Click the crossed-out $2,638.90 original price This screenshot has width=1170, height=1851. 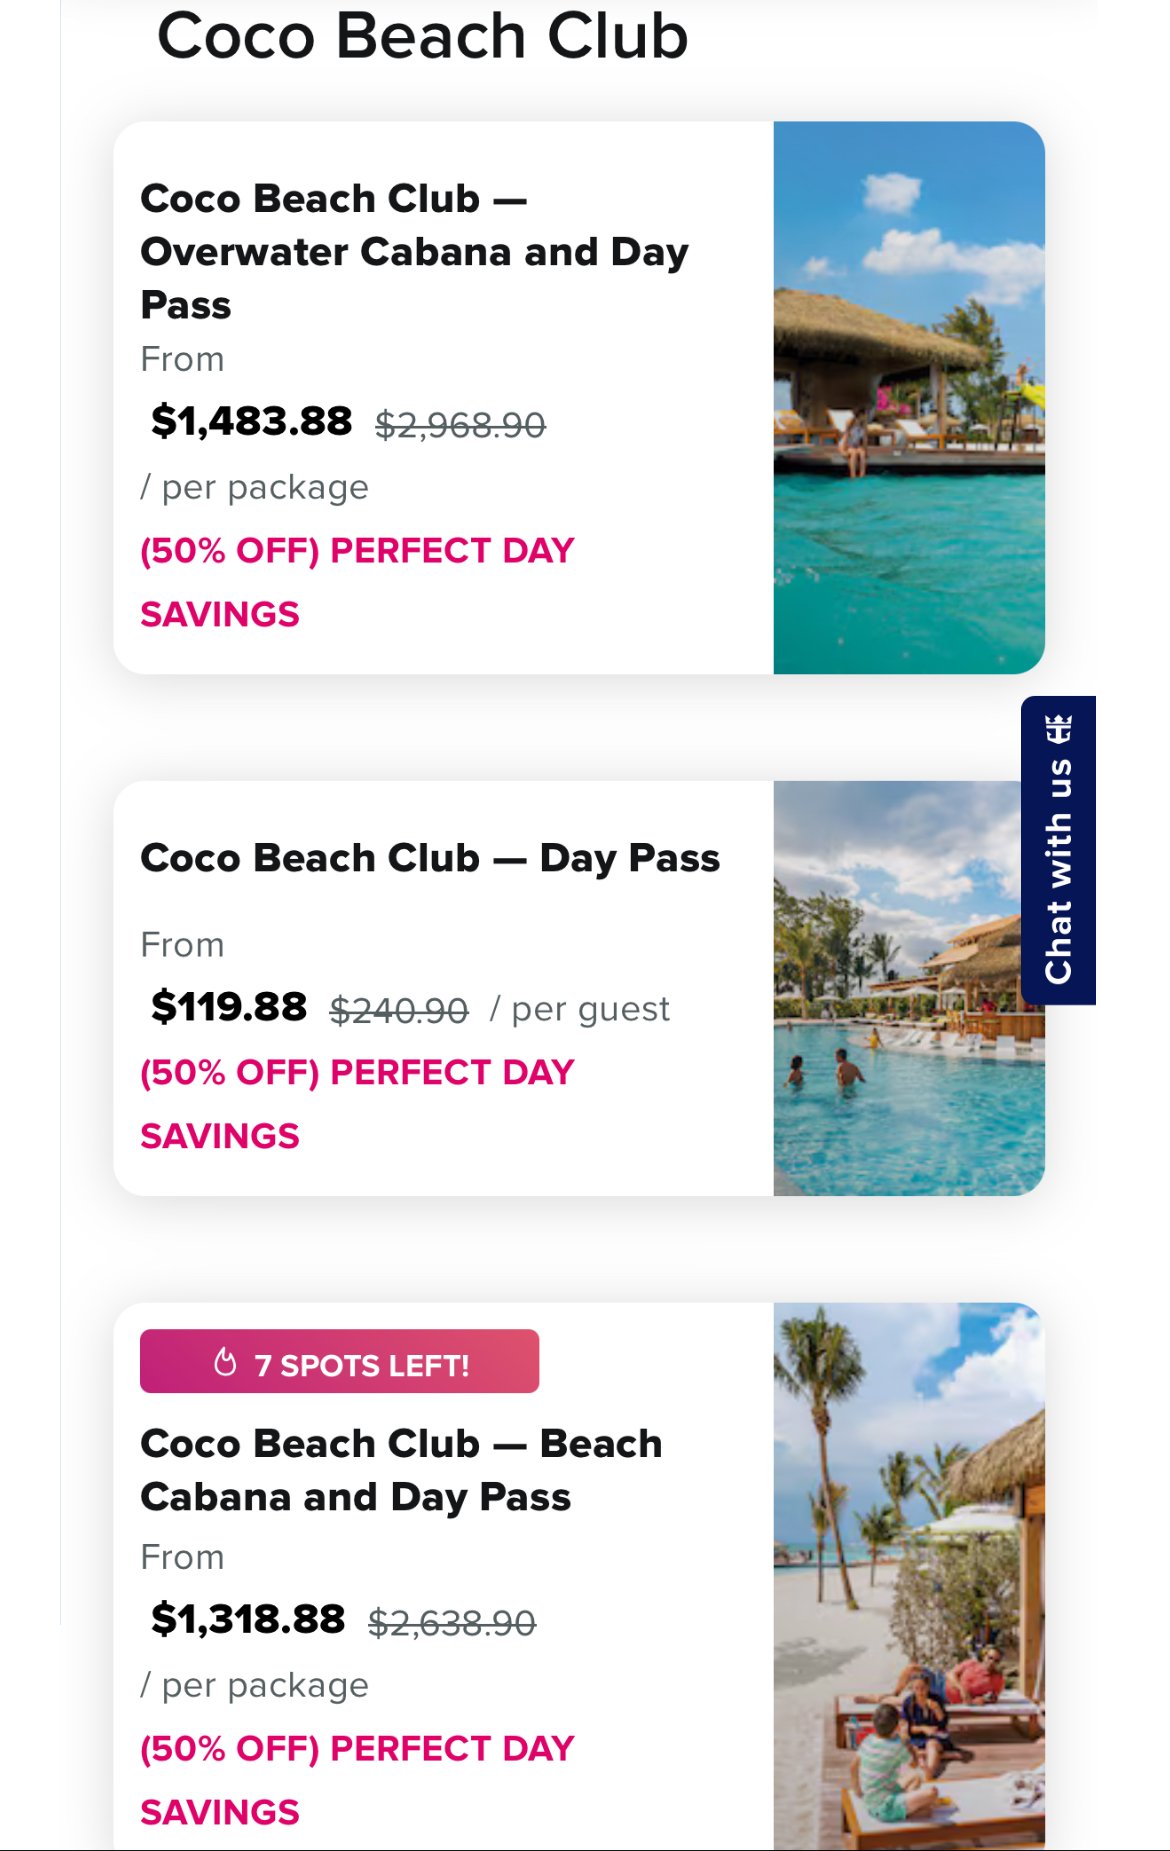[x=452, y=1622]
